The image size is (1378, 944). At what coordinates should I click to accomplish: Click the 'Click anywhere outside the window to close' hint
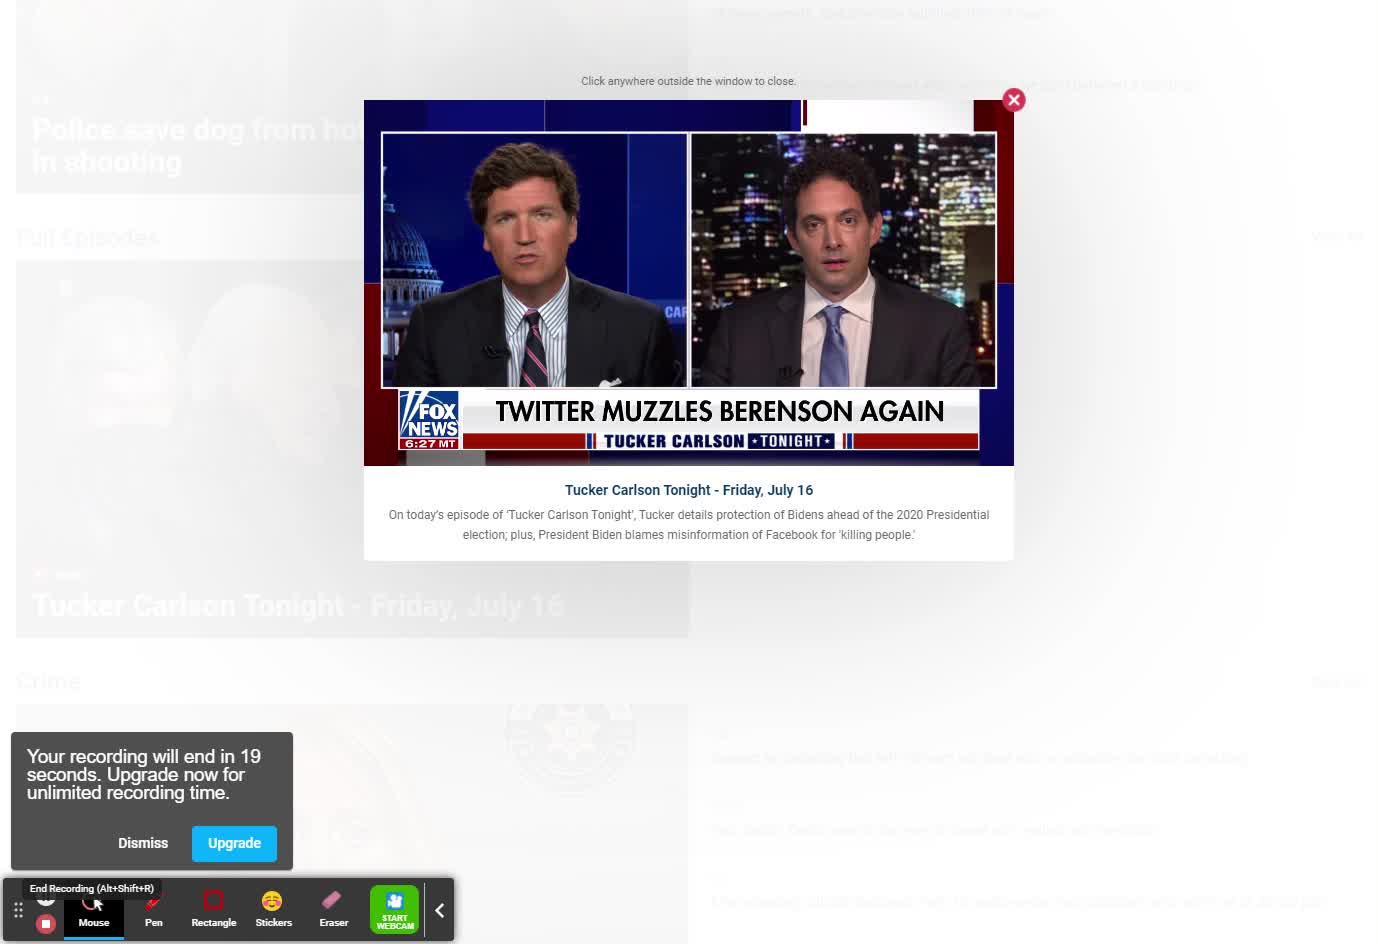(689, 81)
